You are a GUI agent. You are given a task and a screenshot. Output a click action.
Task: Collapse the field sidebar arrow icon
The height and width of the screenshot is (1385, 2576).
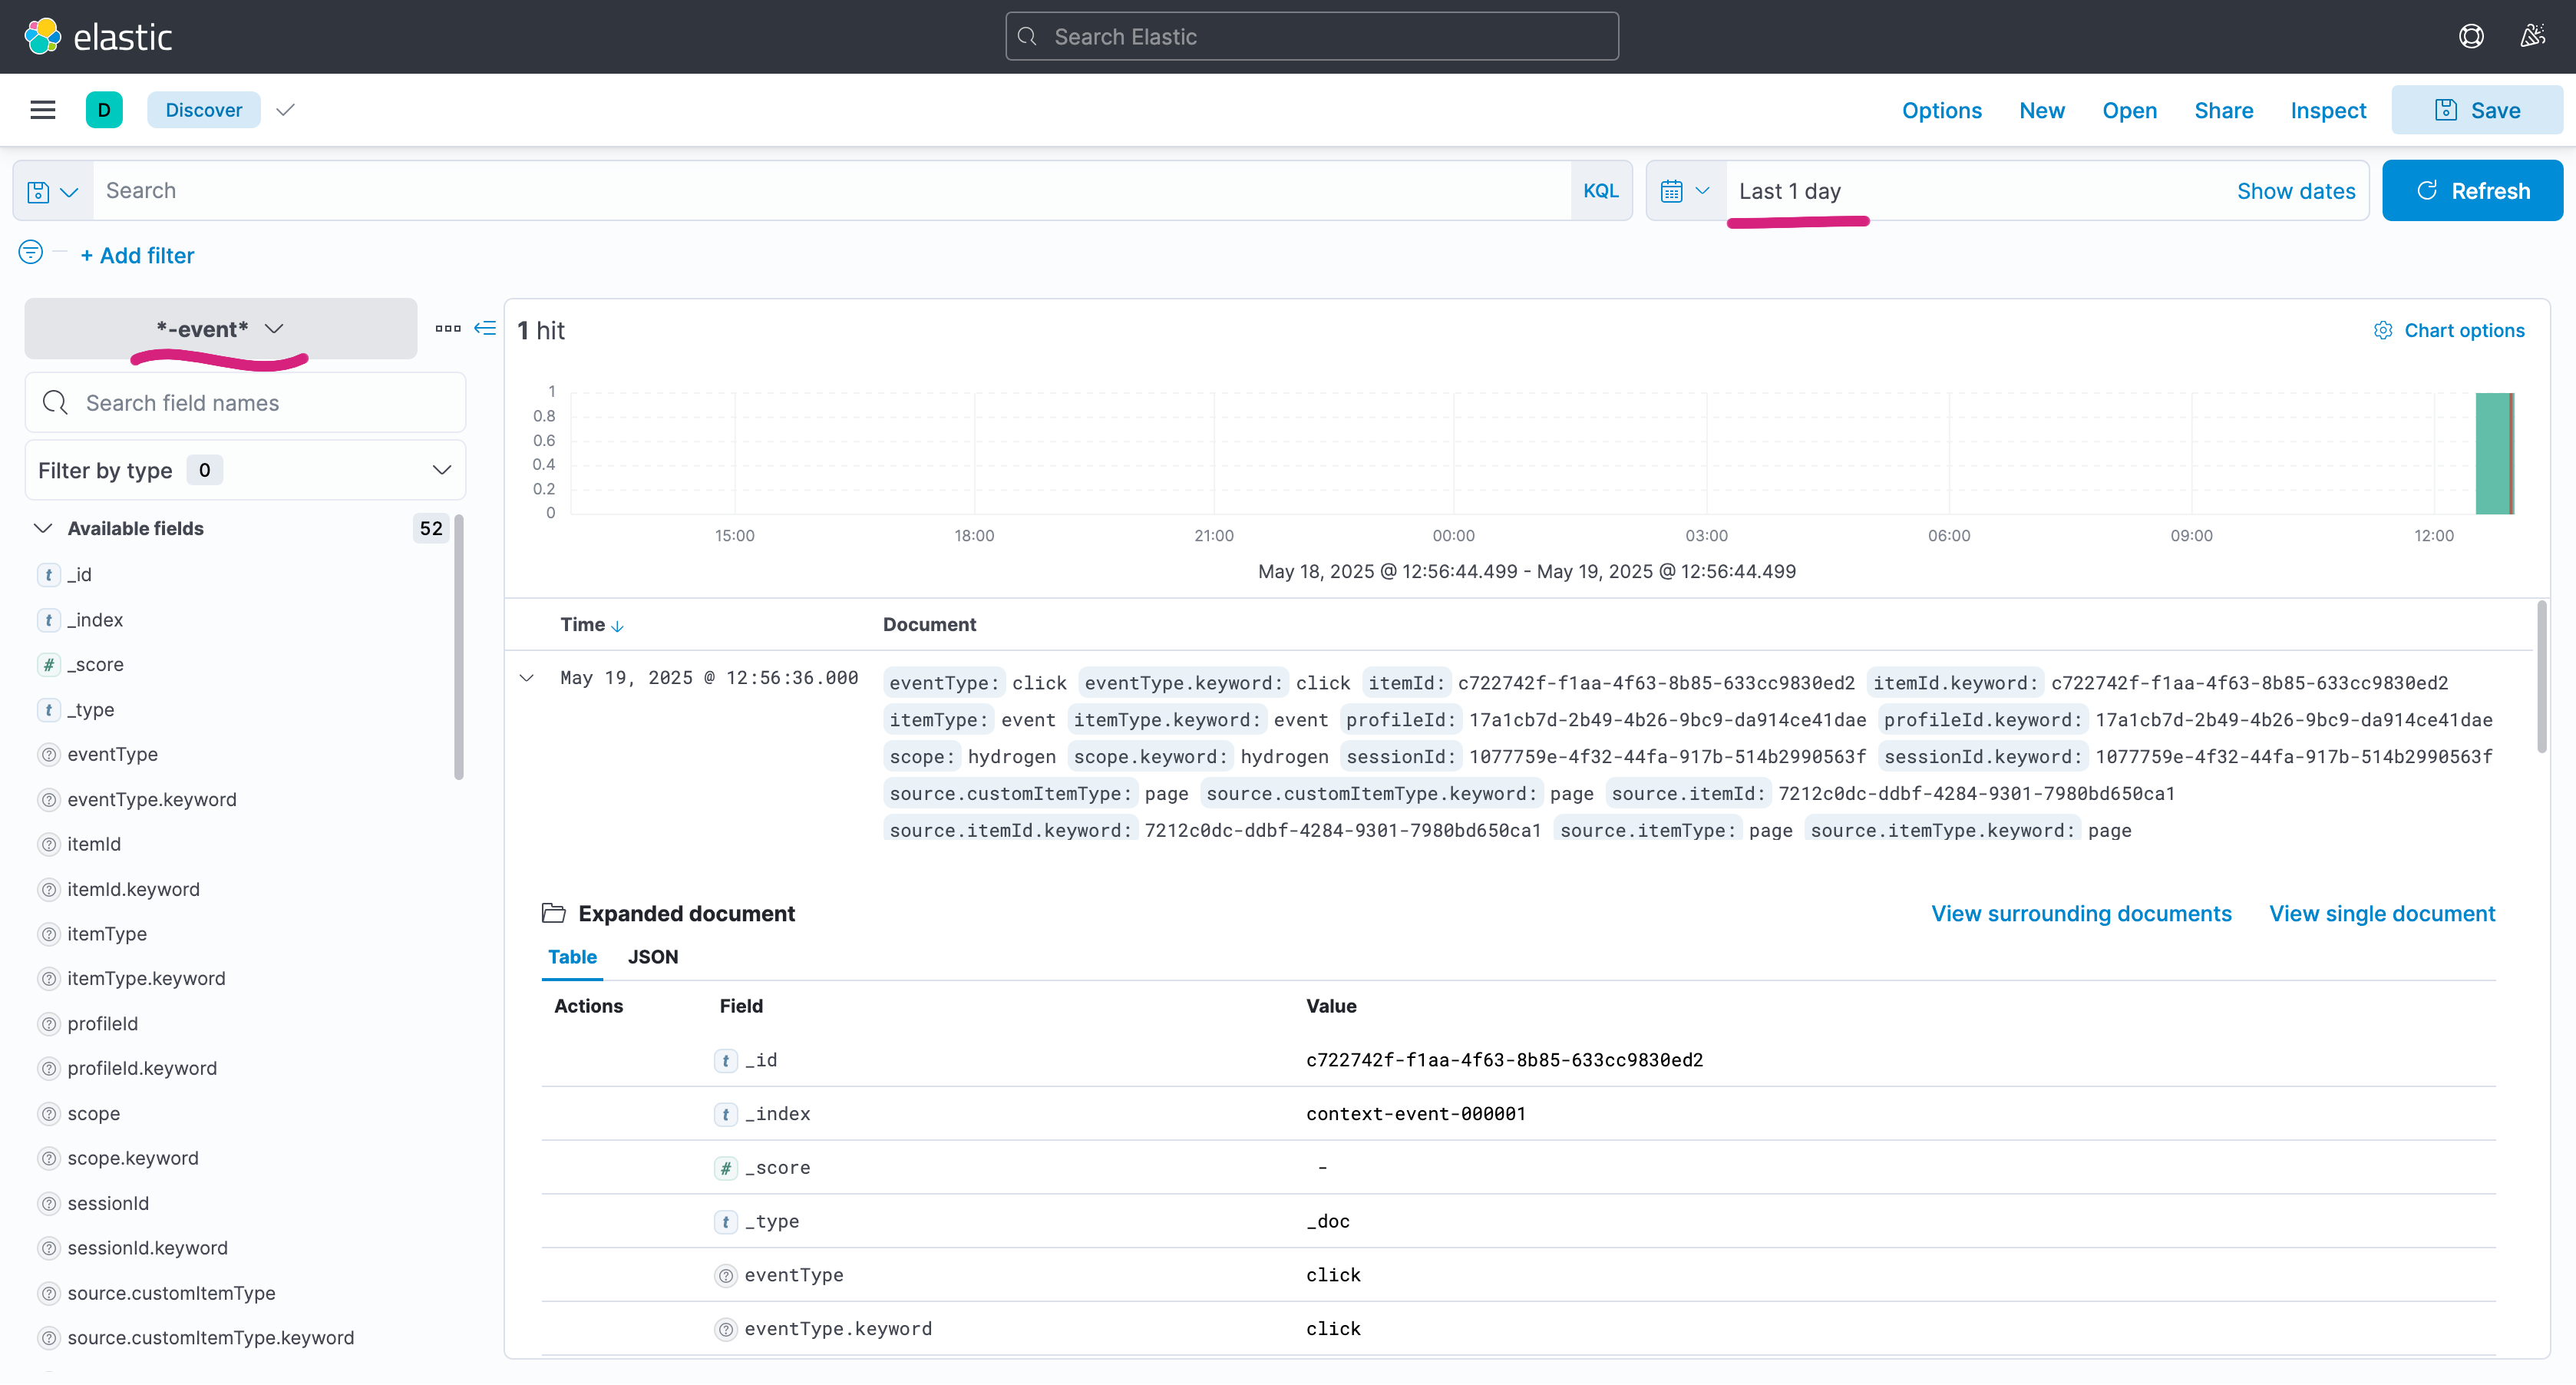[485, 328]
